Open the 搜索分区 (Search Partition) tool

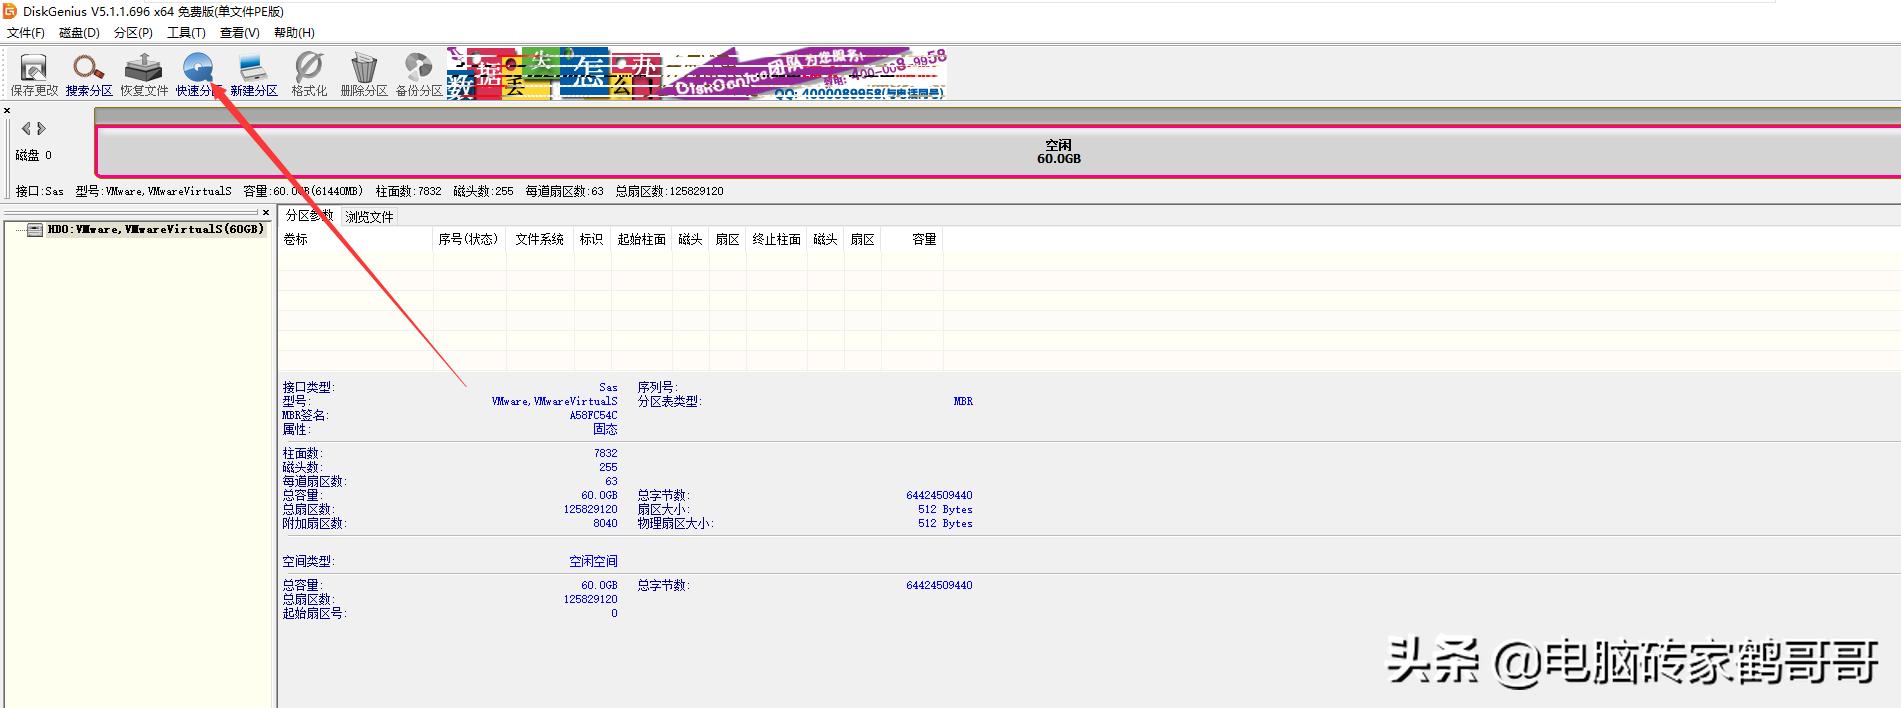88,73
